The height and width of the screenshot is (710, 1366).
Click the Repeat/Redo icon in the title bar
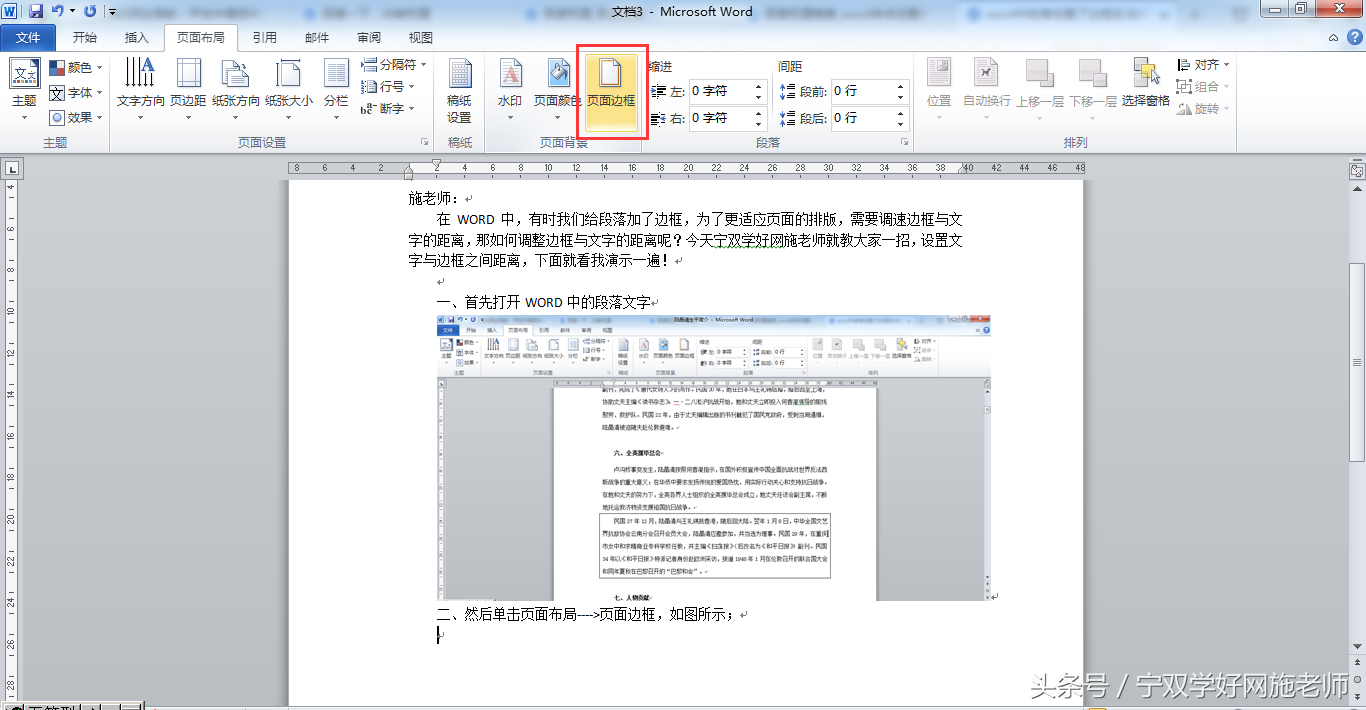point(91,11)
